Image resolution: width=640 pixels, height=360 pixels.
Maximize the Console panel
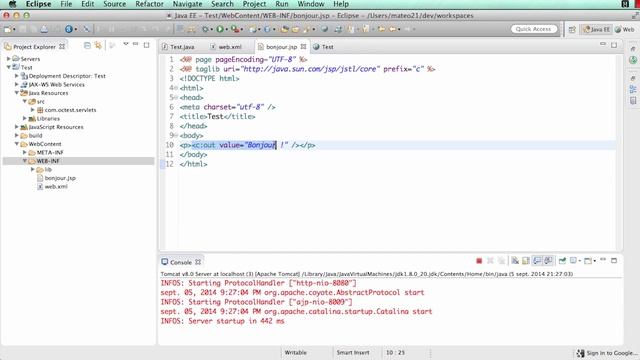tap(614, 260)
